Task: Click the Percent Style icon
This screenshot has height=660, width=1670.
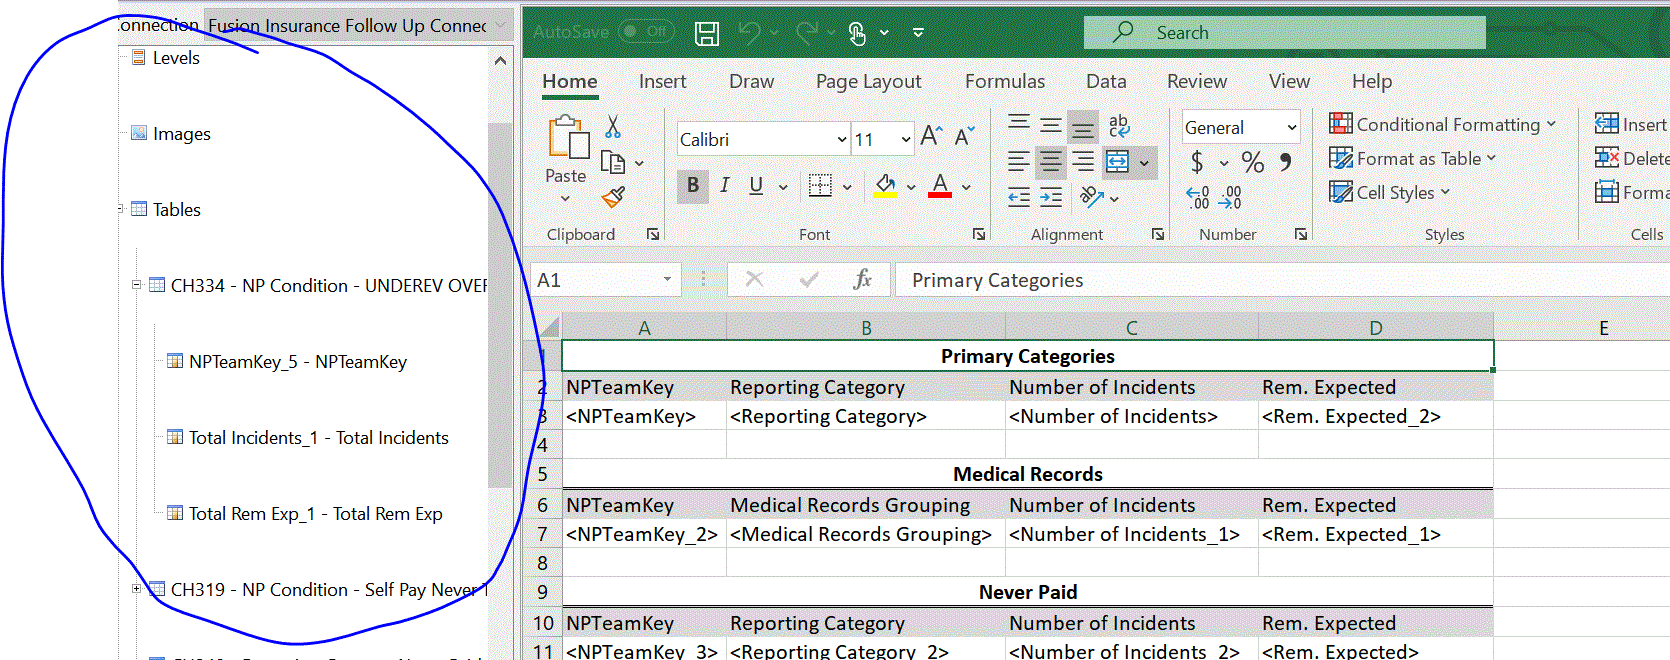Action: coord(1252,162)
